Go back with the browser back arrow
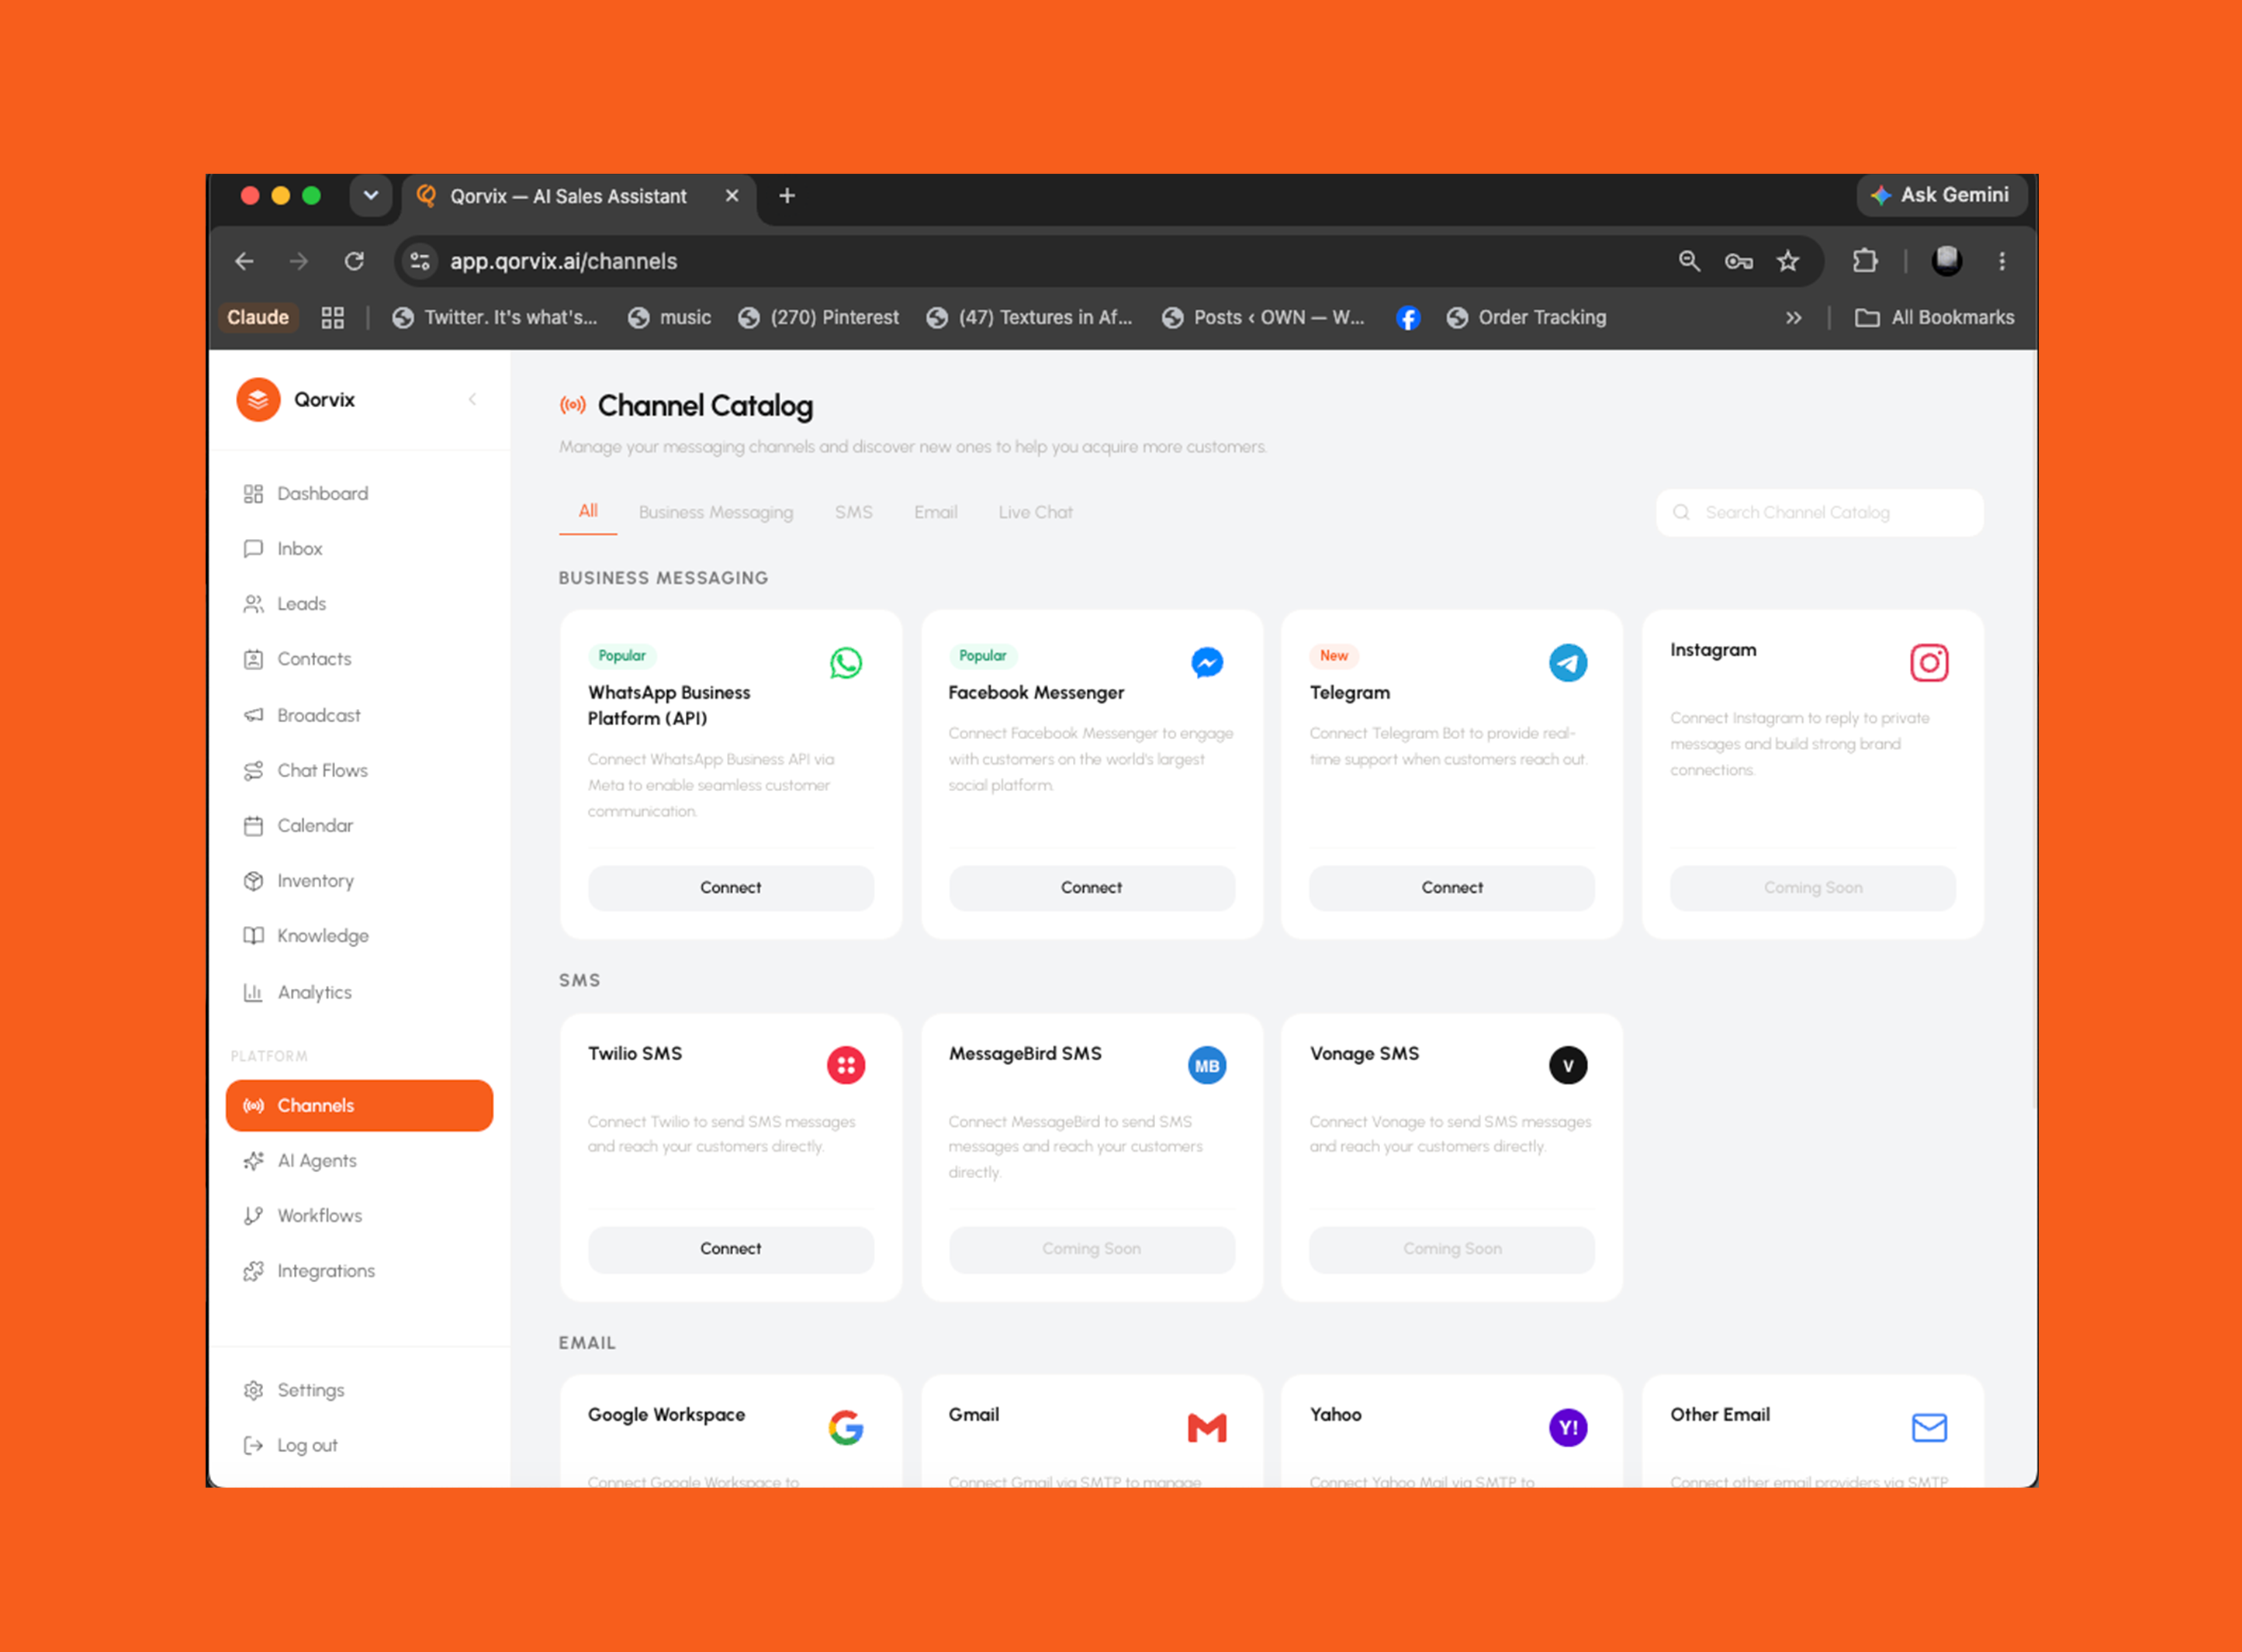 tap(244, 261)
